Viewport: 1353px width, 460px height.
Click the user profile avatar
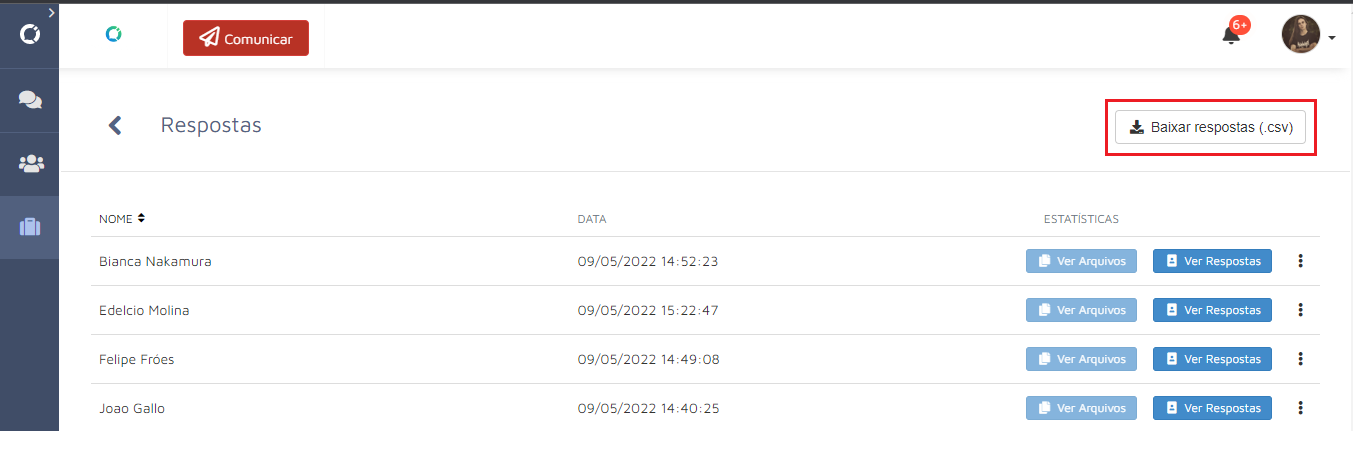(x=1301, y=35)
